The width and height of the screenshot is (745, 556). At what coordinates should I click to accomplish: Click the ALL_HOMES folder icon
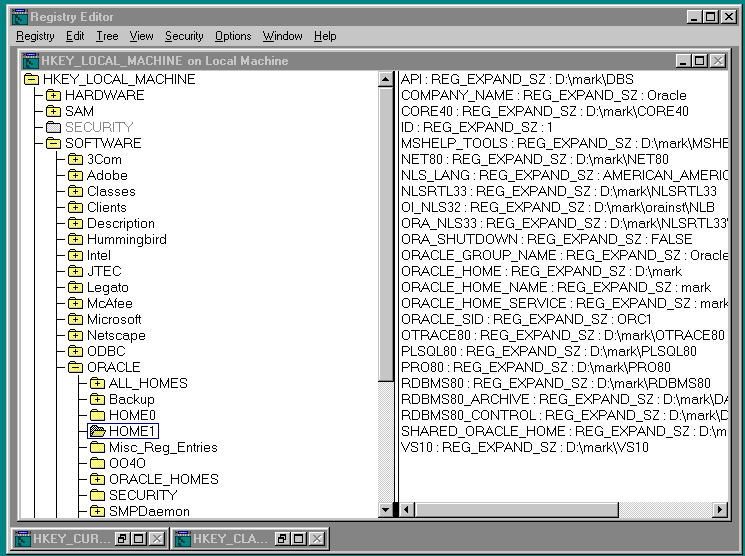pos(97,383)
